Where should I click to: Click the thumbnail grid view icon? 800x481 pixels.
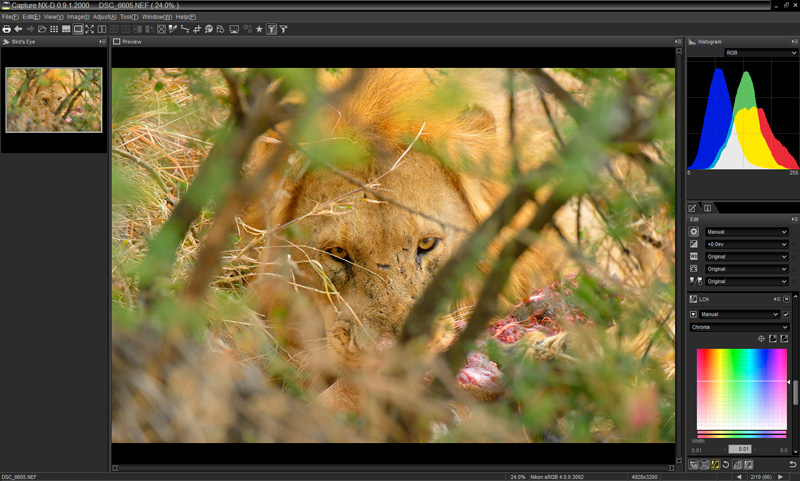click(53, 29)
